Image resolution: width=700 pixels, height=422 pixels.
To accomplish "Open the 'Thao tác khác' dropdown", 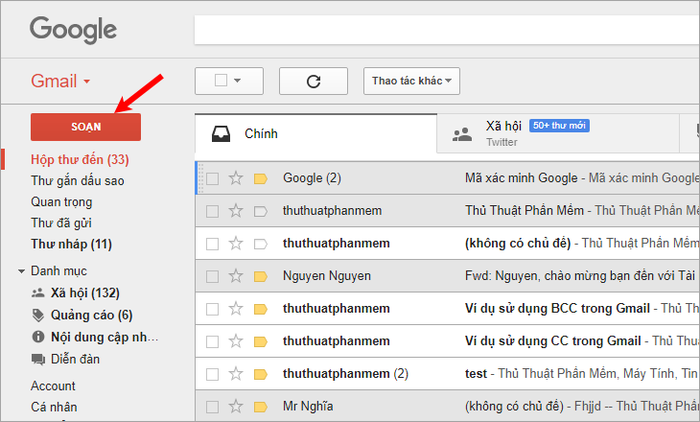I will 412,81.
